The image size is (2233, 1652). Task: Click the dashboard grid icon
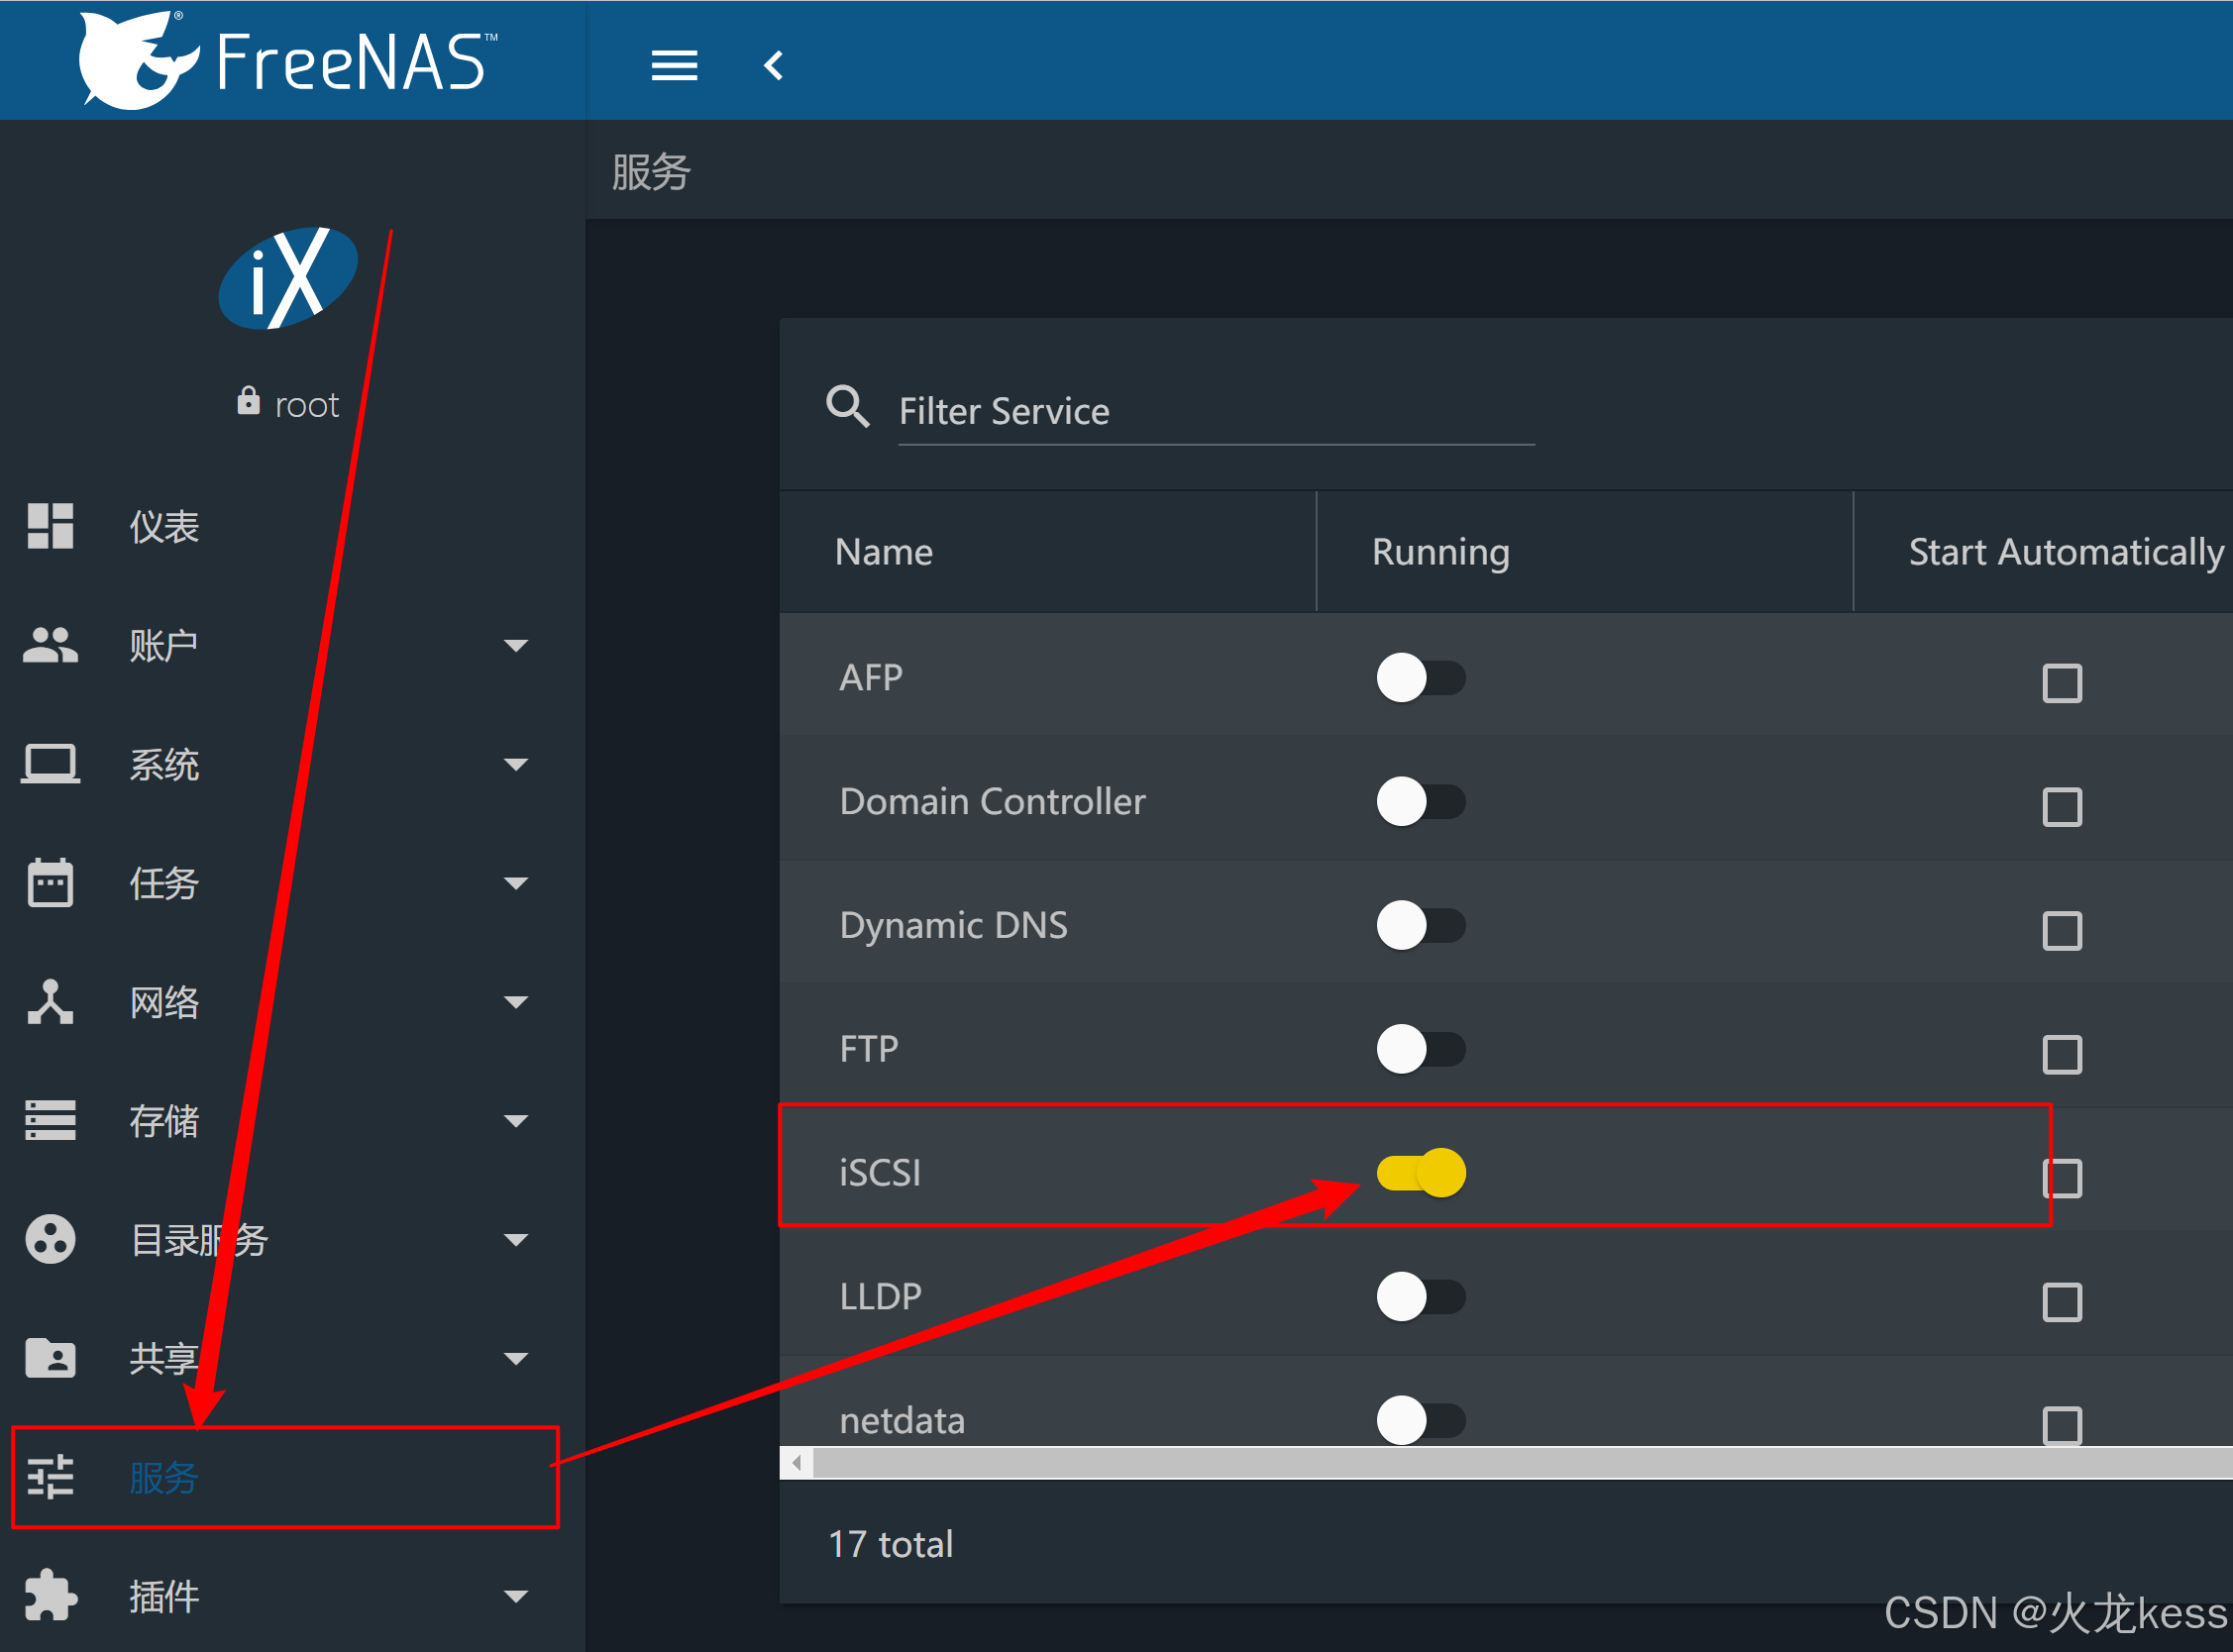pyautogui.click(x=50, y=526)
